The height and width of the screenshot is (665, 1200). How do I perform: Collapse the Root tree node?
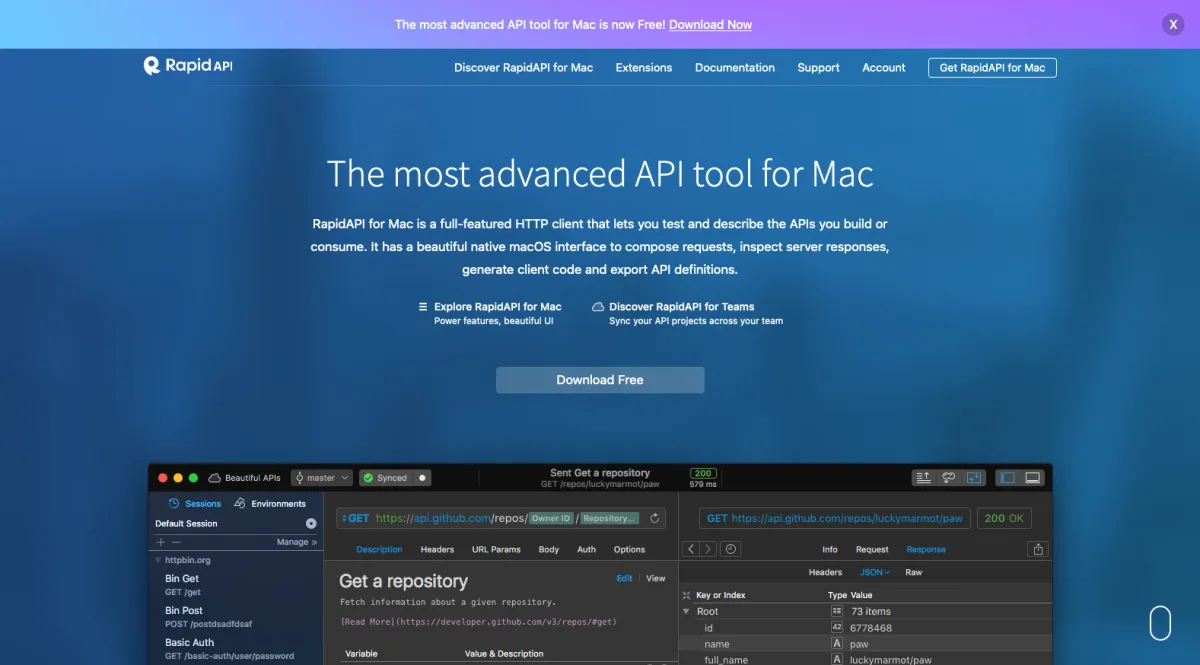(686, 611)
